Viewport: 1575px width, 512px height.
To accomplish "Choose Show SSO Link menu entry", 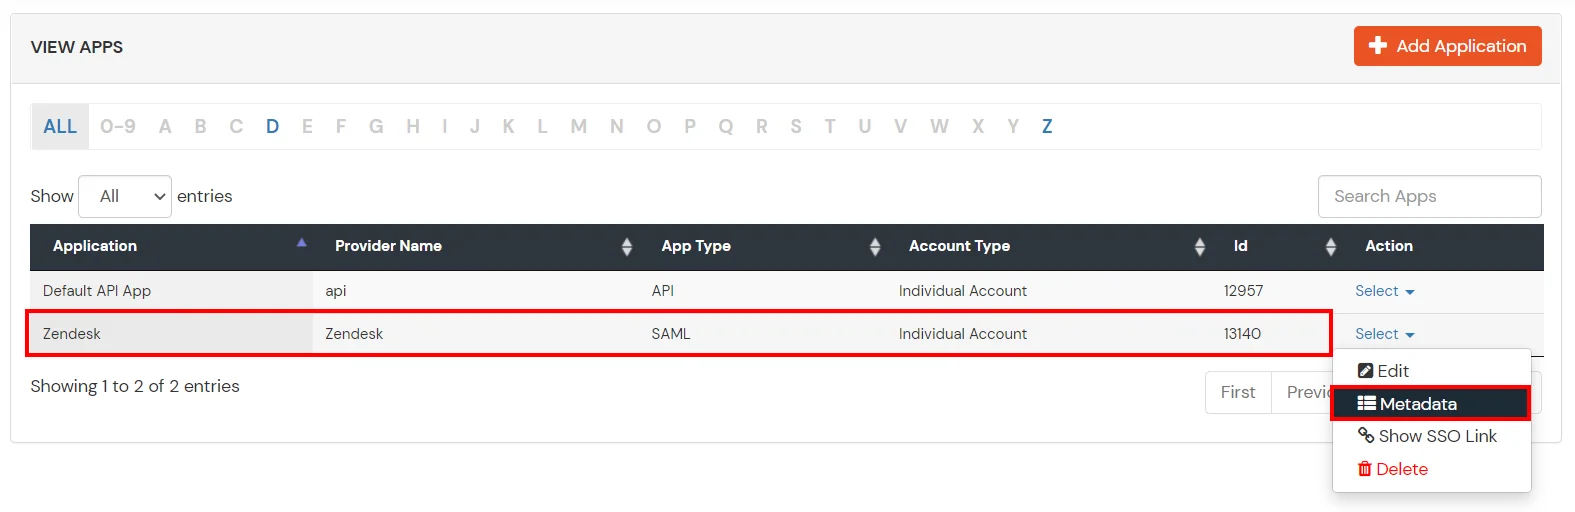I will tap(1431, 436).
